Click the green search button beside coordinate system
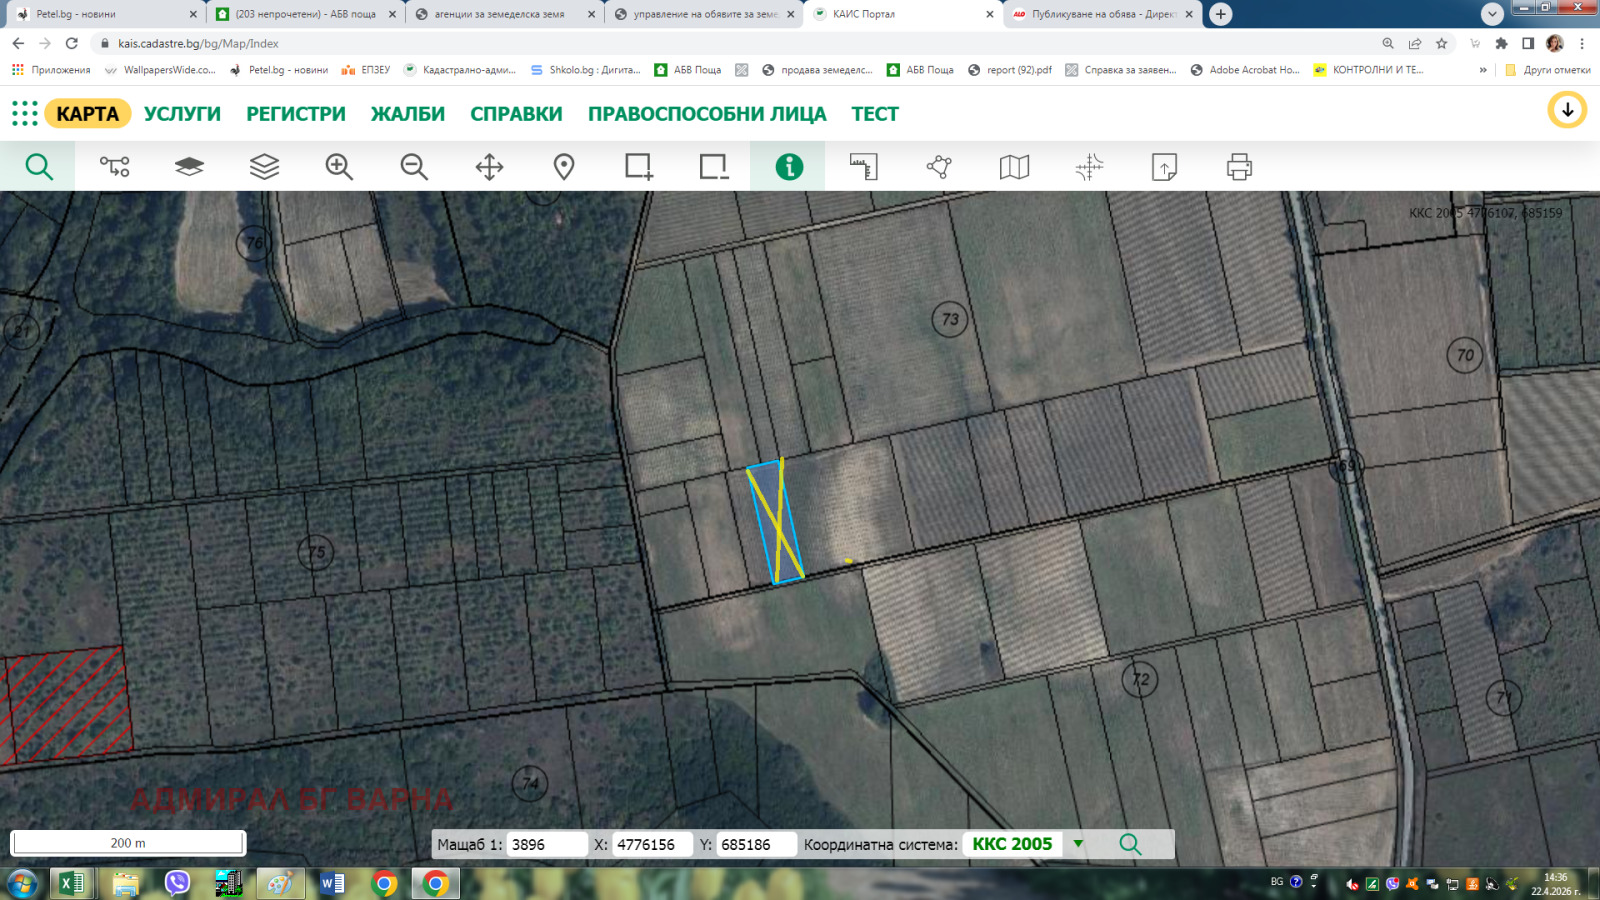This screenshot has width=1600, height=900. [x=1130, y=843]
